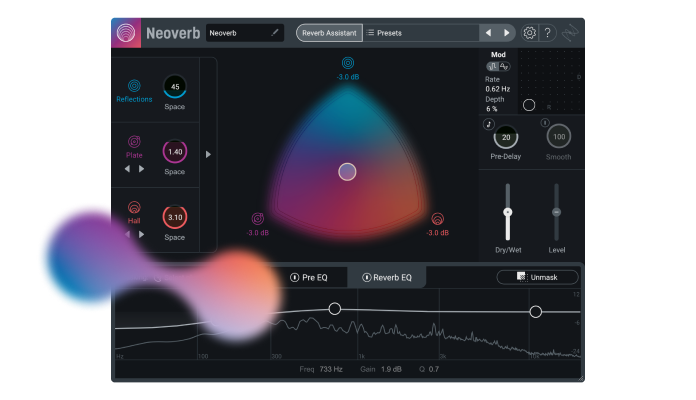696x400 pixels.
Task: Click the Plate -3.0 dB value
Action: pos(258,233)
